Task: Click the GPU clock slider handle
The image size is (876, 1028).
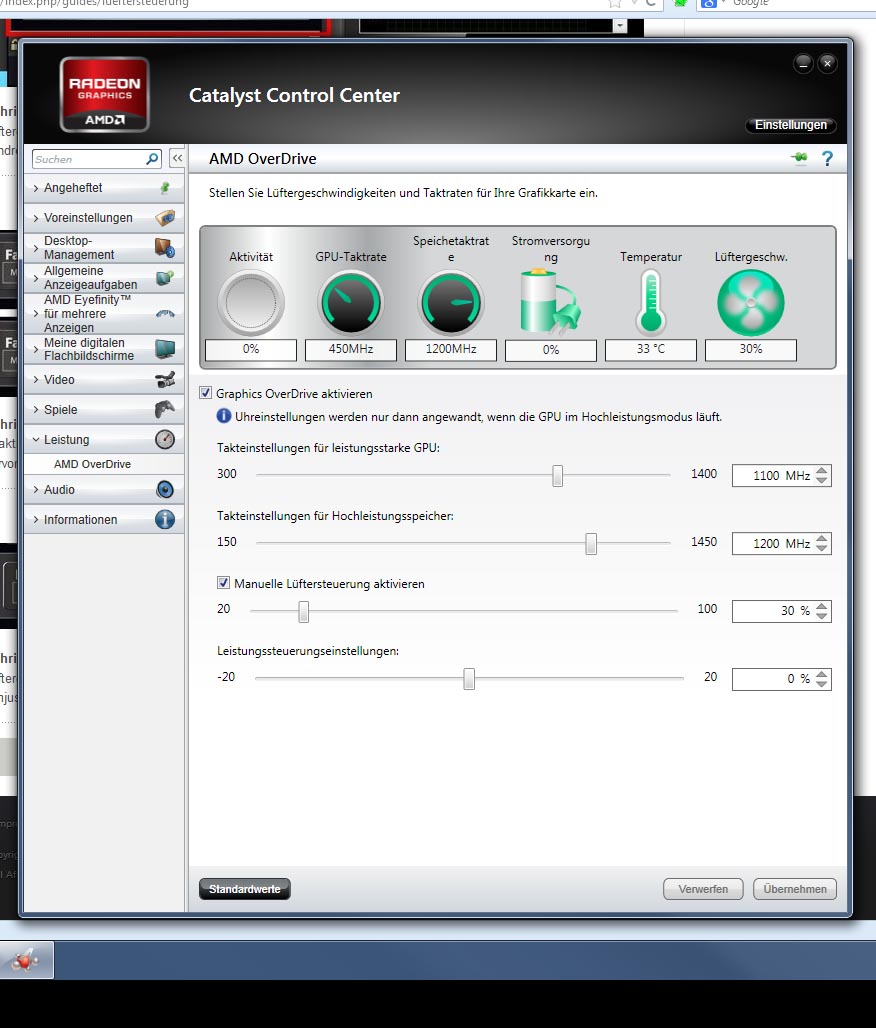Action: (557, 475)
